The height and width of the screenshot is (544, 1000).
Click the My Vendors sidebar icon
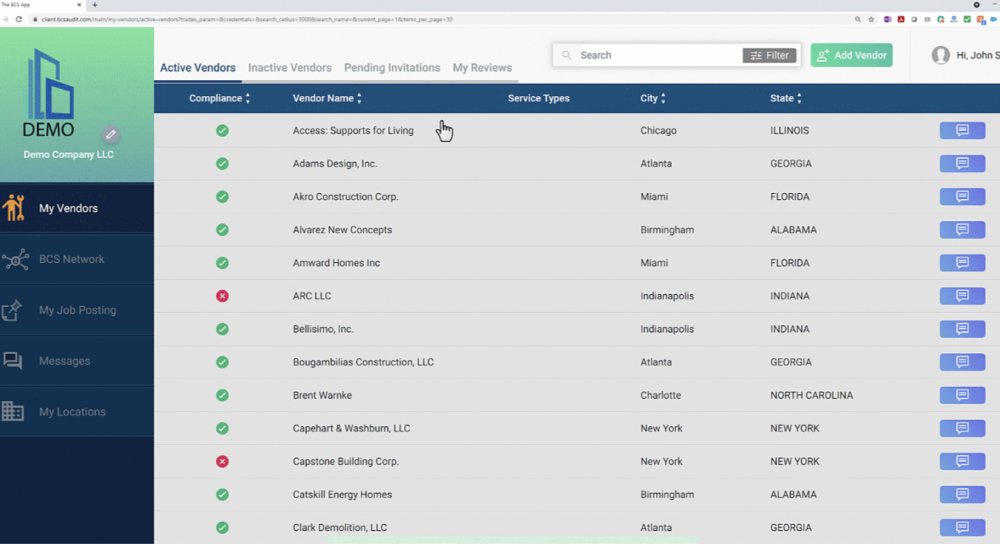[14, 208]
